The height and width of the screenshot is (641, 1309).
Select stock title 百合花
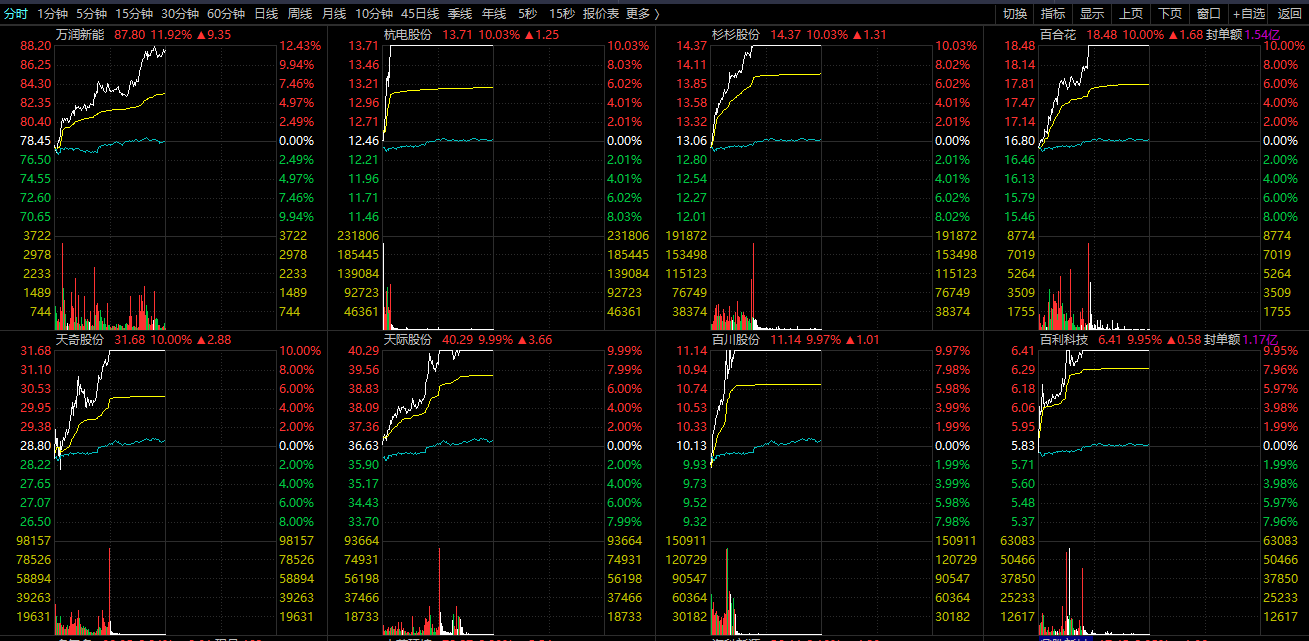point(1058,34)
